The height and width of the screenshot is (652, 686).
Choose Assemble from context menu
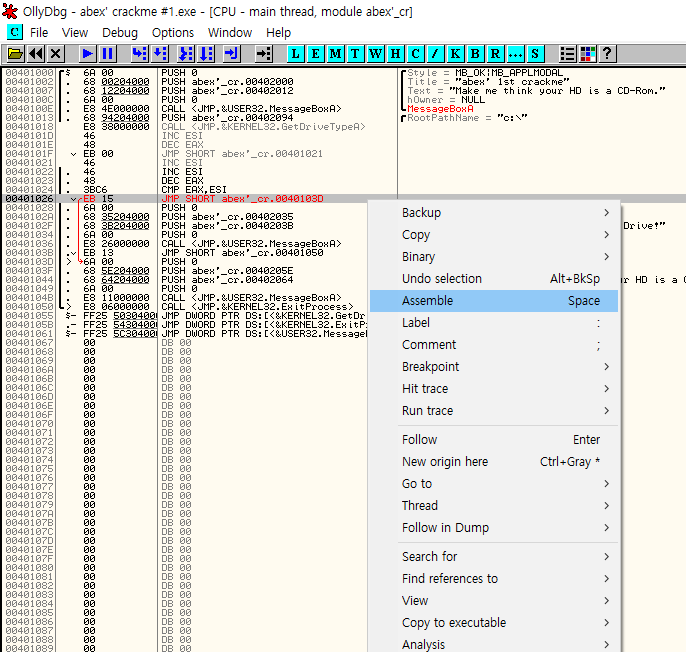494,301
